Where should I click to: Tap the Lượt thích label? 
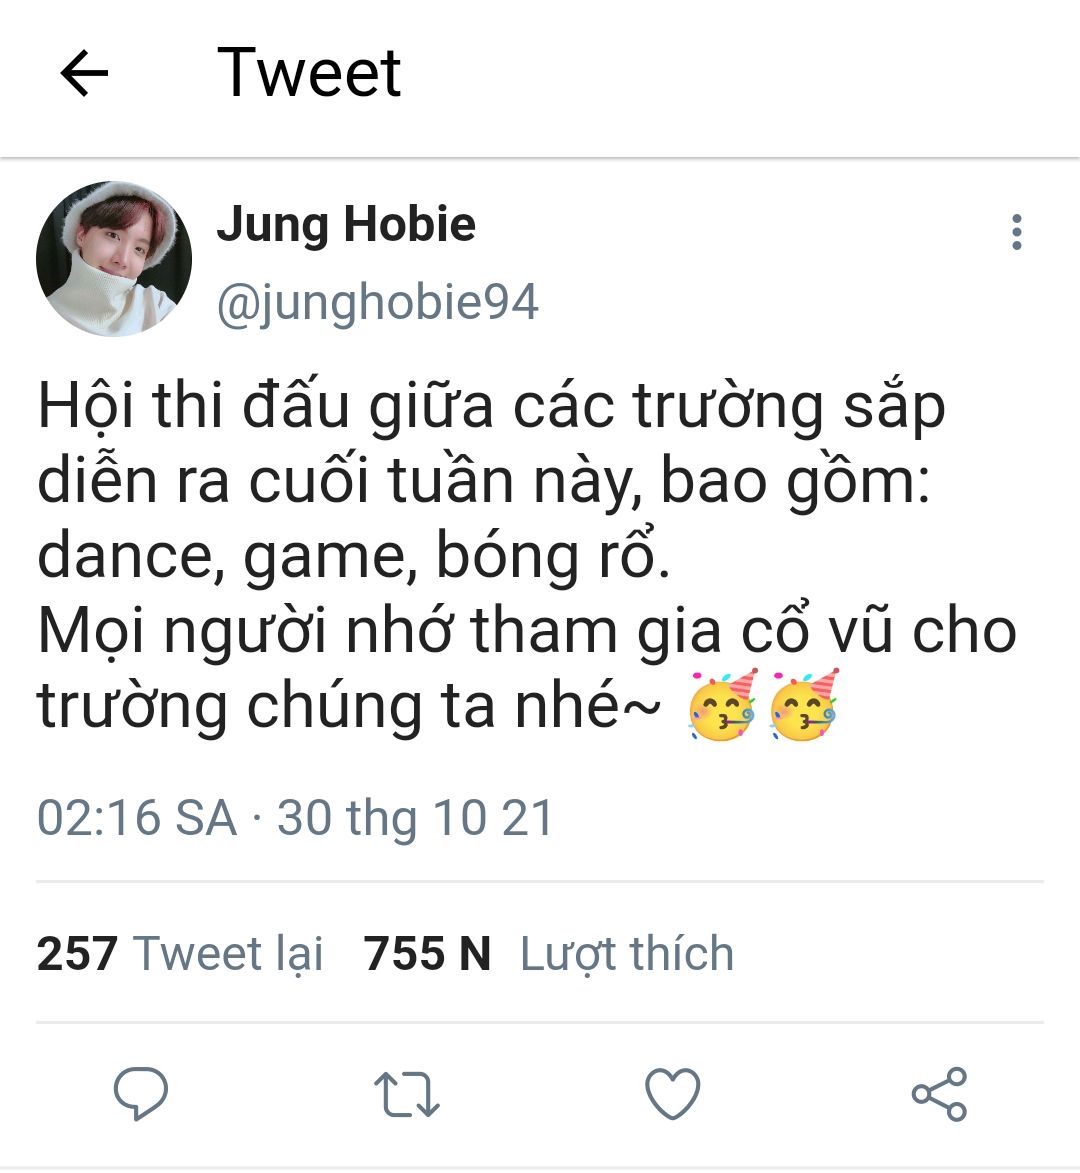(627, 955)
